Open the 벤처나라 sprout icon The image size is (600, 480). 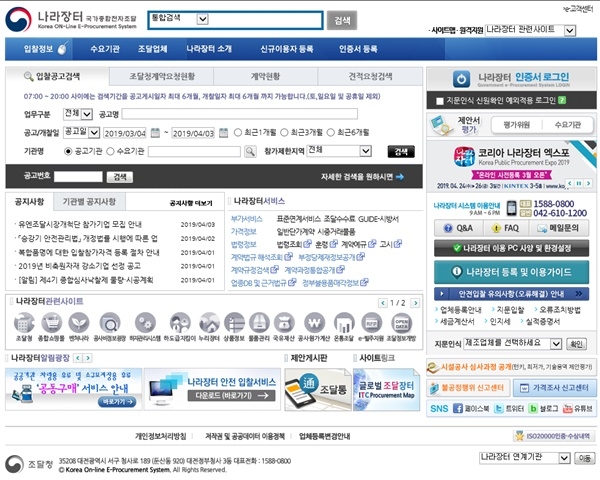coord(79,323)
